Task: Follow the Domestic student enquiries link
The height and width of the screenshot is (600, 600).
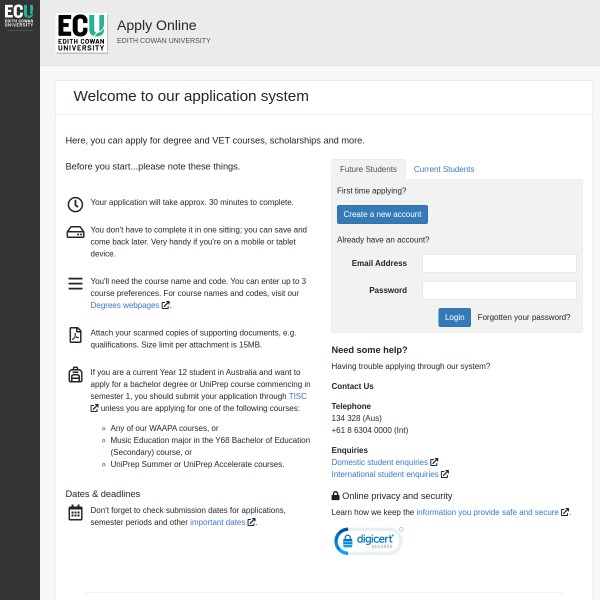Action: 380,462
